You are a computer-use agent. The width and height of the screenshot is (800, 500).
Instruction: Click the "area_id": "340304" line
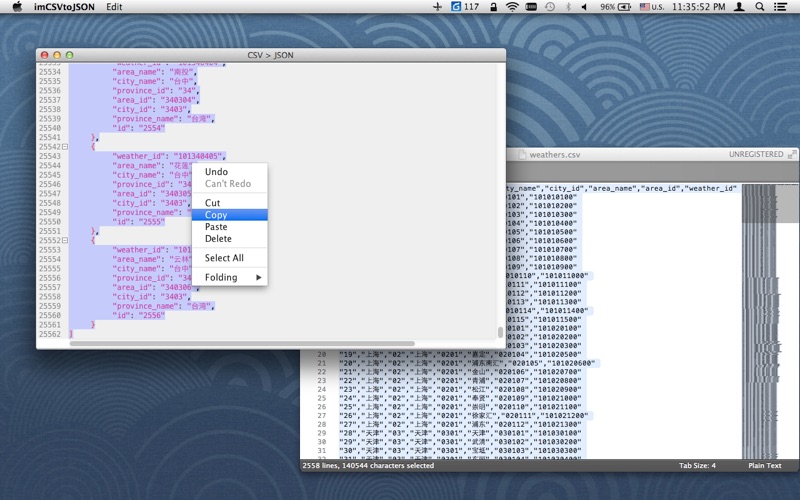click(x=156, y=100)
